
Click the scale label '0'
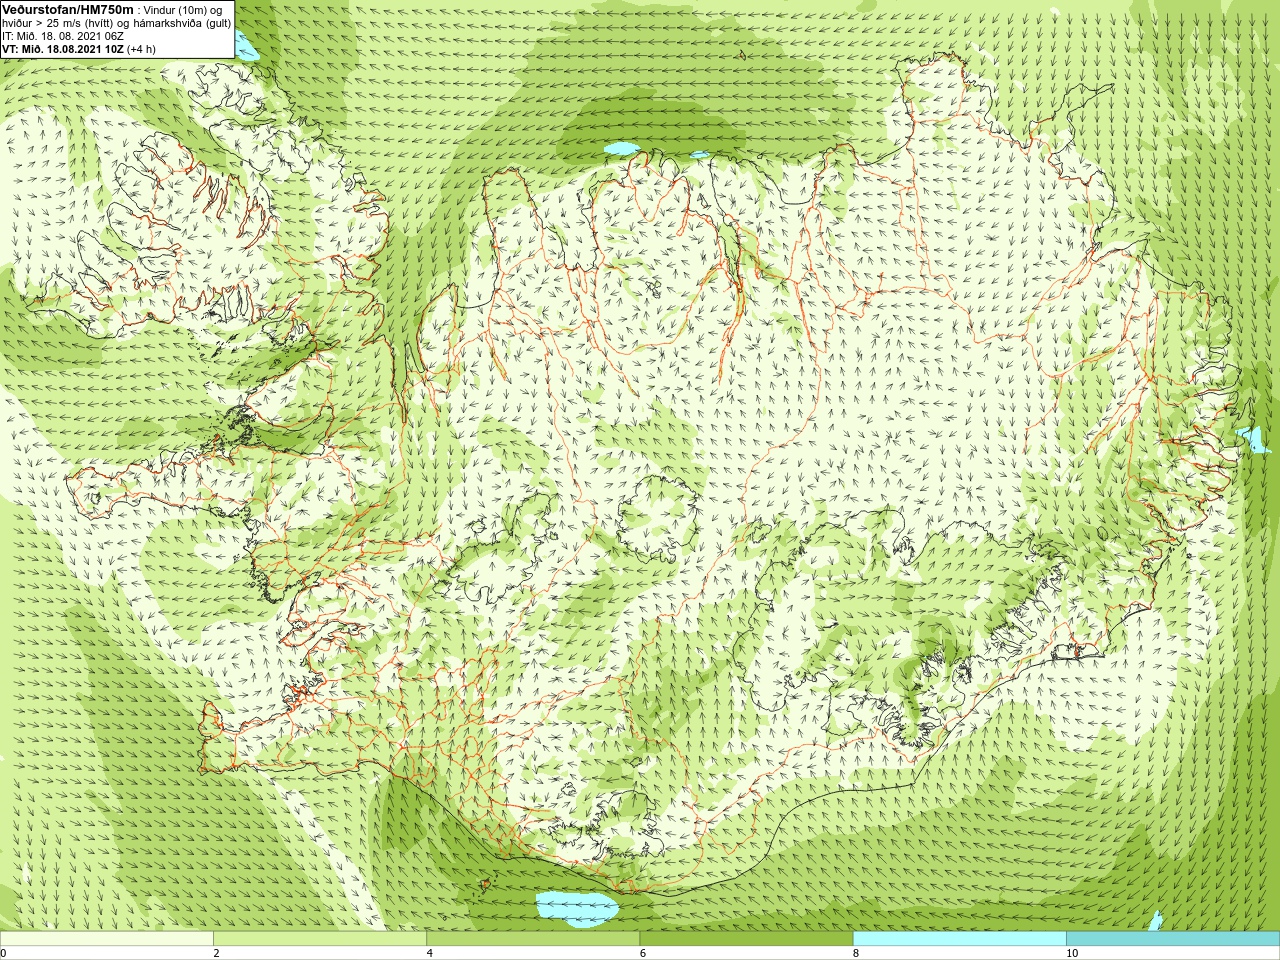point(3,953)
